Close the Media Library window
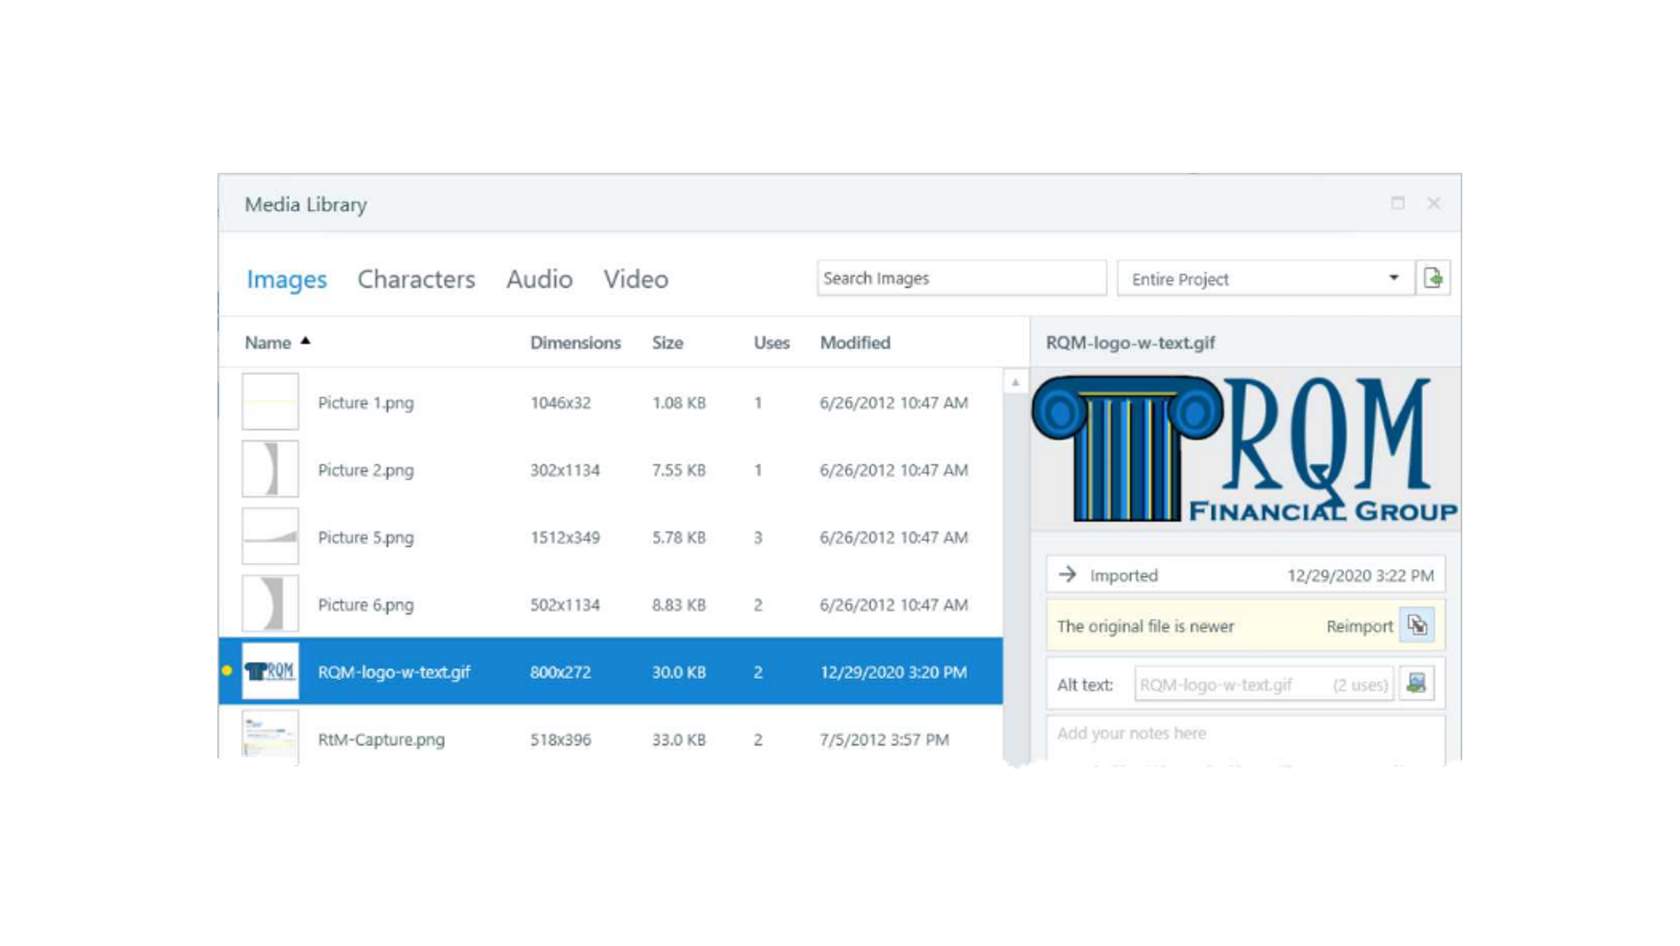 coord(1434,203)
